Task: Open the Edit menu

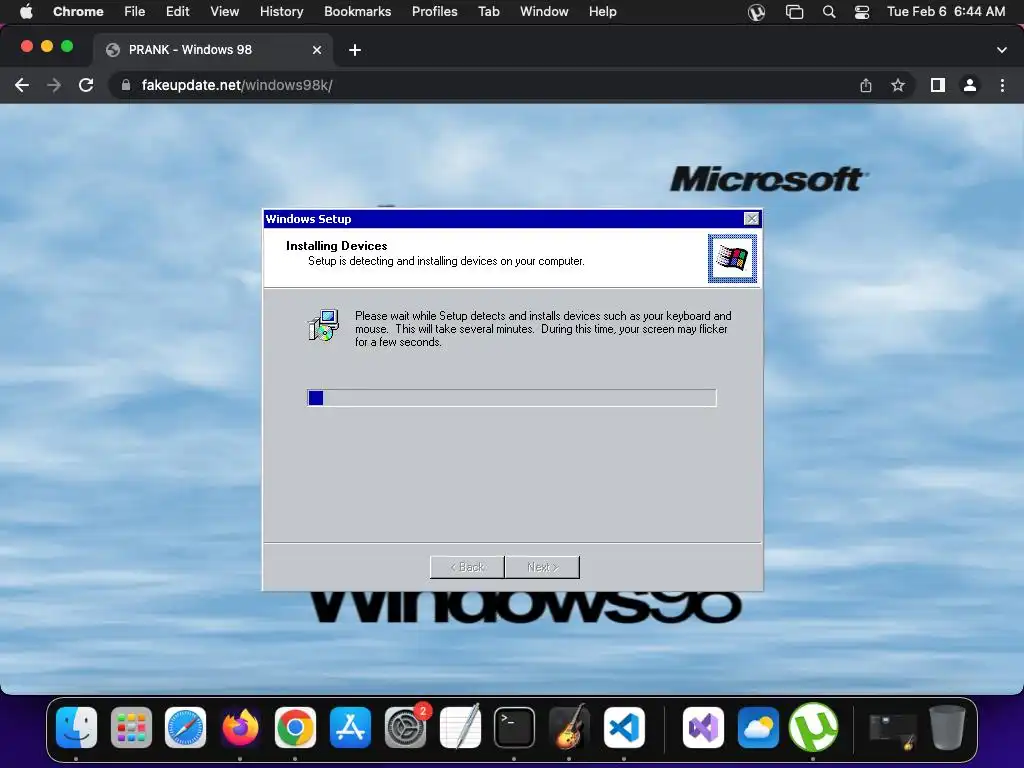Action: coord(178,12)
